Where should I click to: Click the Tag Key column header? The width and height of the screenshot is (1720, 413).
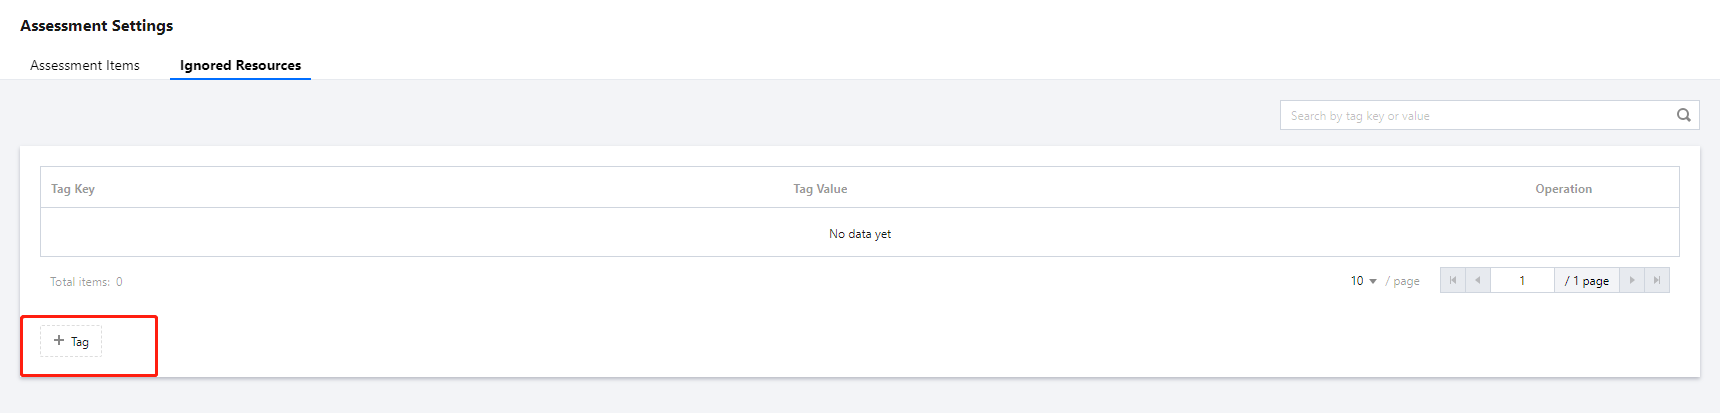click(x=73, y=189)
